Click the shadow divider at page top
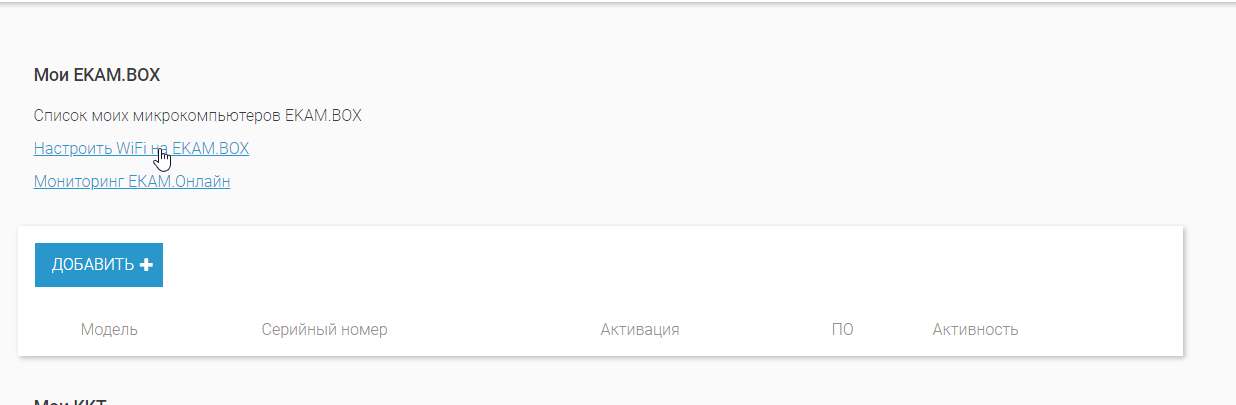Viewport: 1236px width, 405px height. coord(618,2)
